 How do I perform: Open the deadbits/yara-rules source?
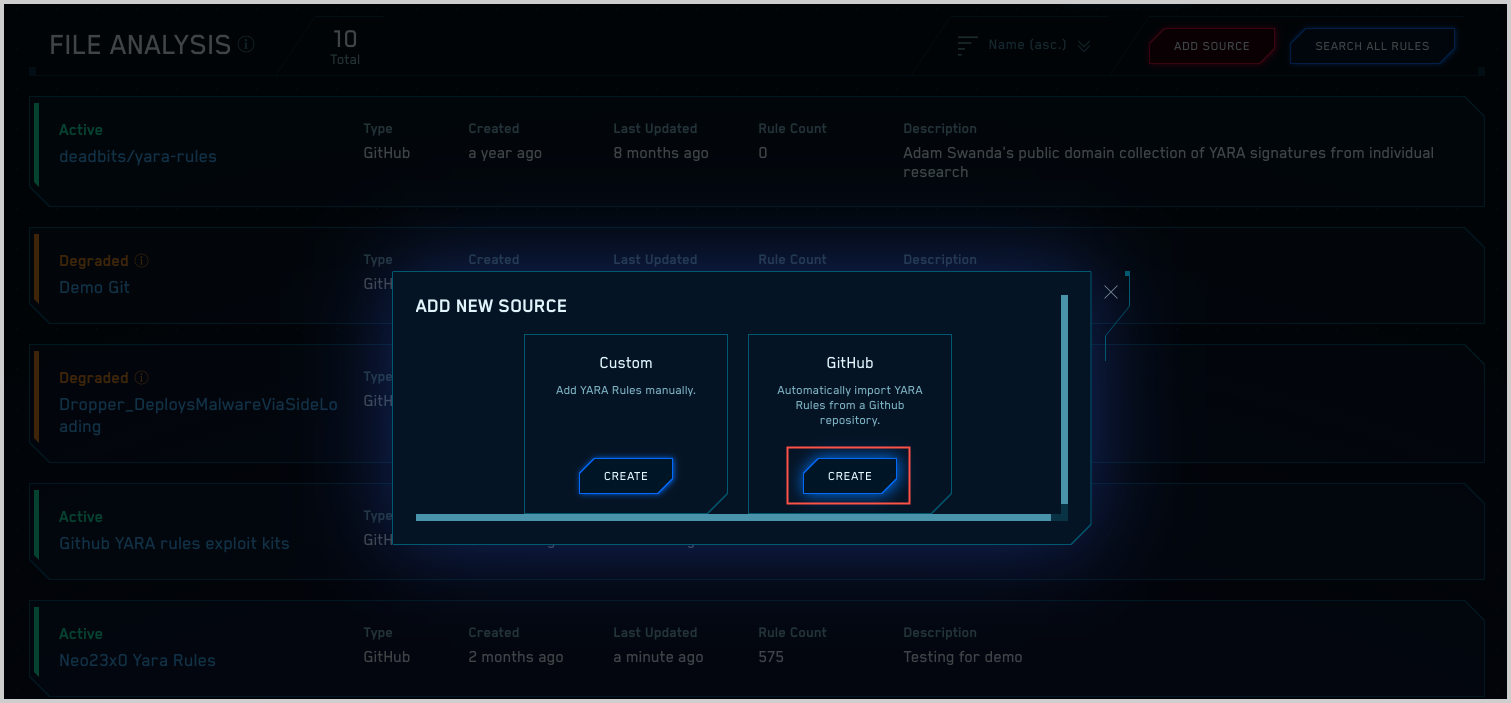(x=137, y=156)
